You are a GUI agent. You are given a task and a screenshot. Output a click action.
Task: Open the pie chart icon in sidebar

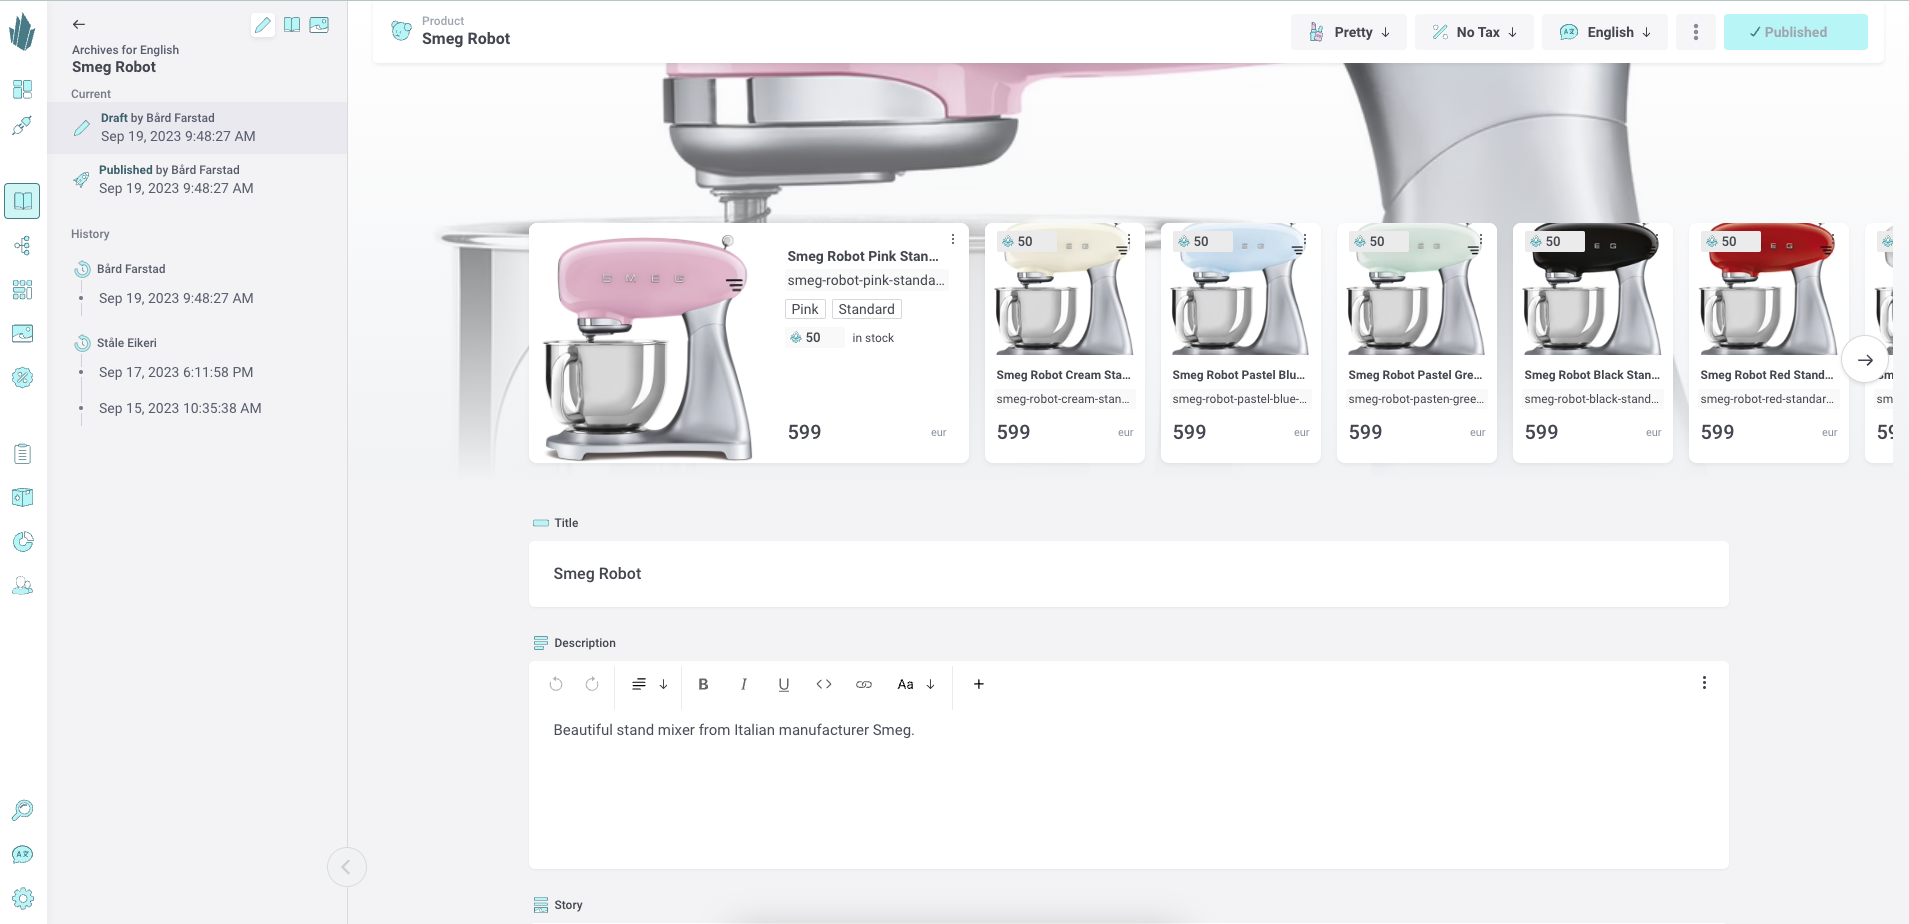23,542
